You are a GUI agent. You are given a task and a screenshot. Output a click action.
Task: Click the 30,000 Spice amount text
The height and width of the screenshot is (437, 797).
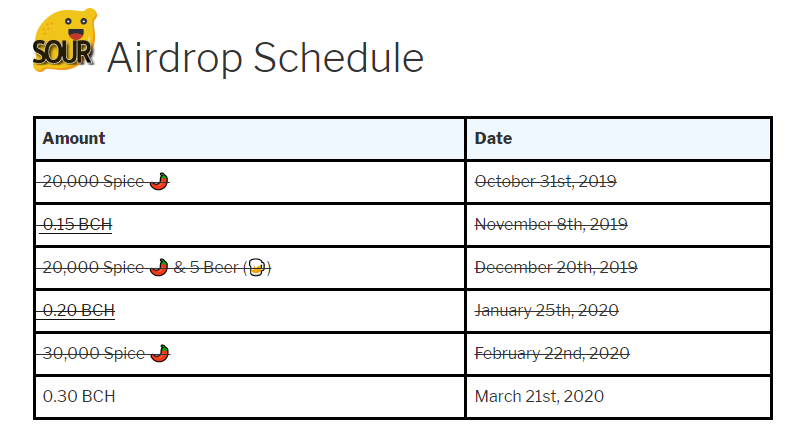(x=94, y=353)
